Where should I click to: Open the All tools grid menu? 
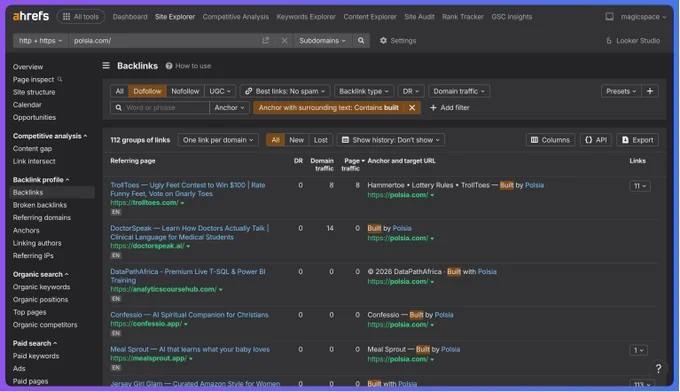pyautogui.click(x=81, y=16)
